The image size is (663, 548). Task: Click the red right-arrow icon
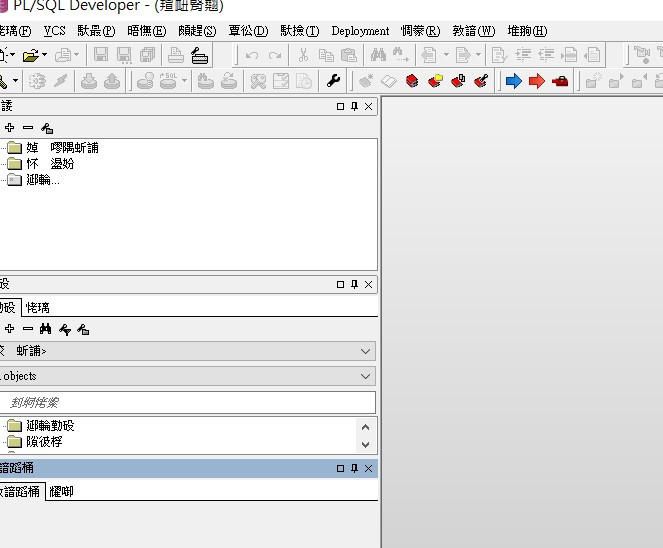pos(537,81)
